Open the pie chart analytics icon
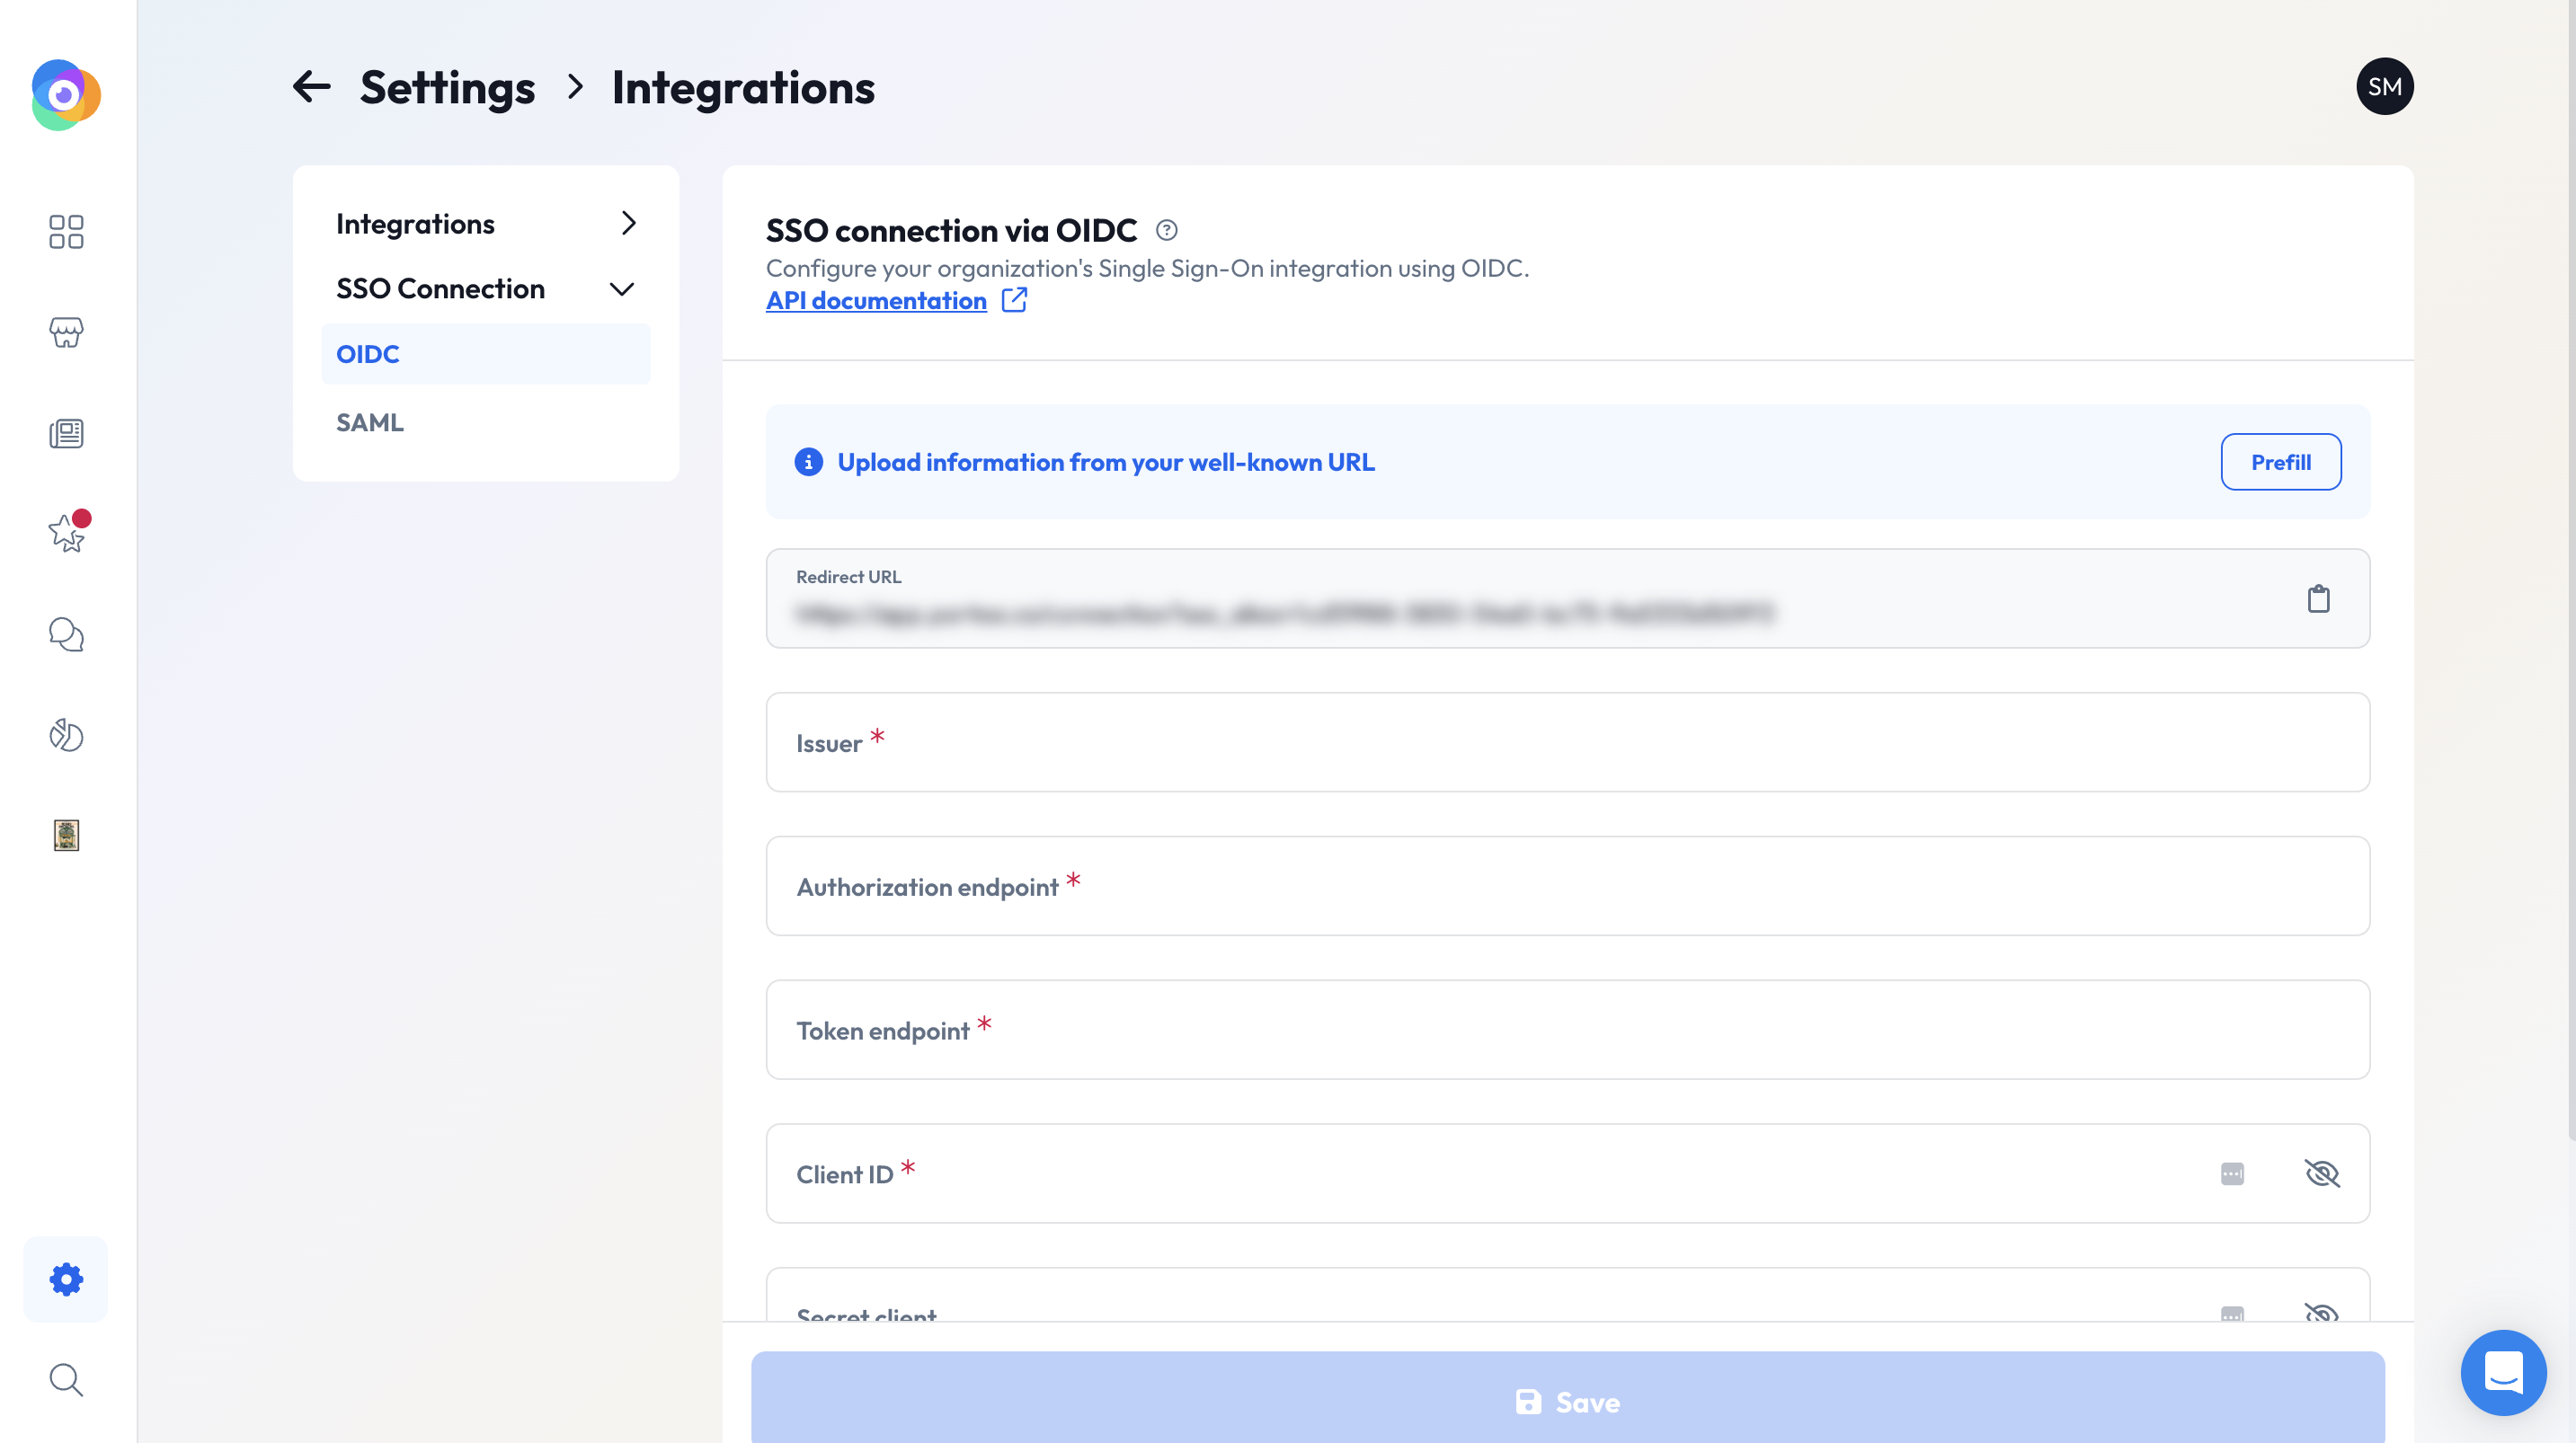 pyautogui.click(x=66, y=735)
